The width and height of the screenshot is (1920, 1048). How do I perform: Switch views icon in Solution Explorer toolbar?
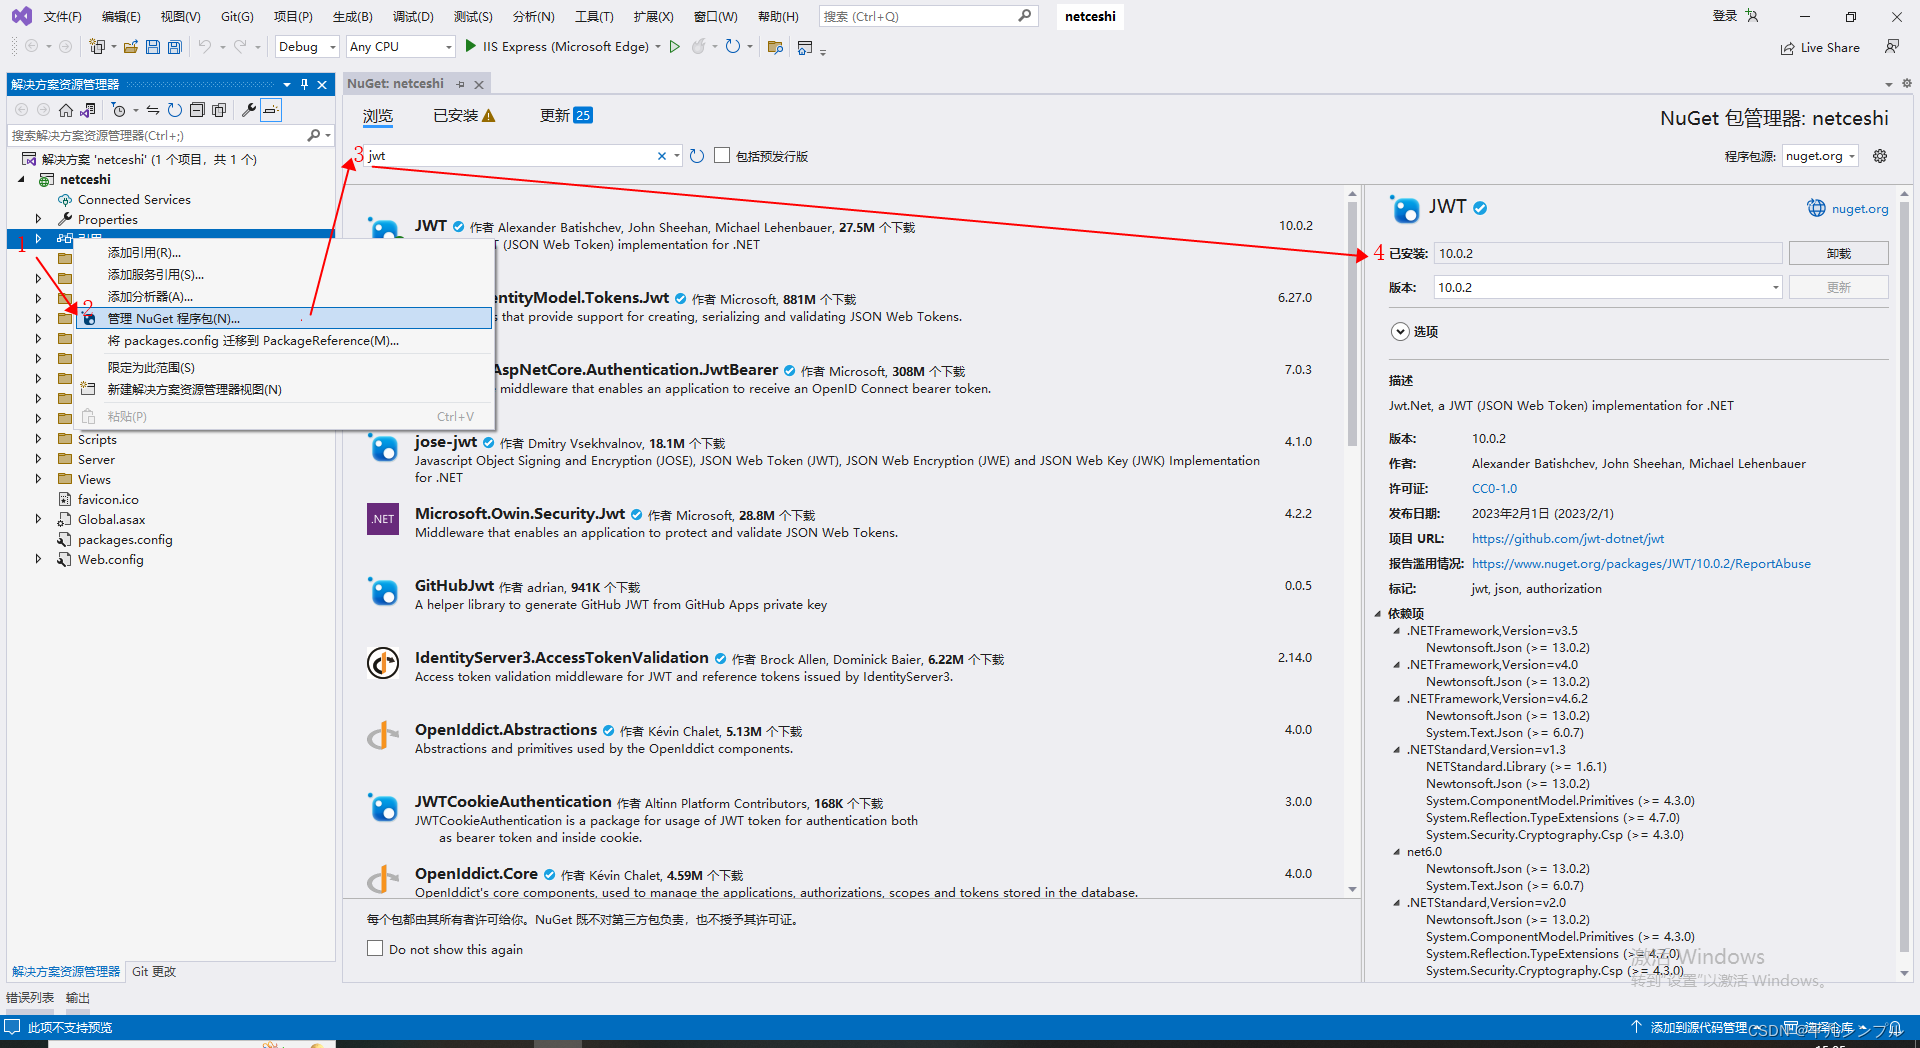pyautogui.click(x=88, y=110)
